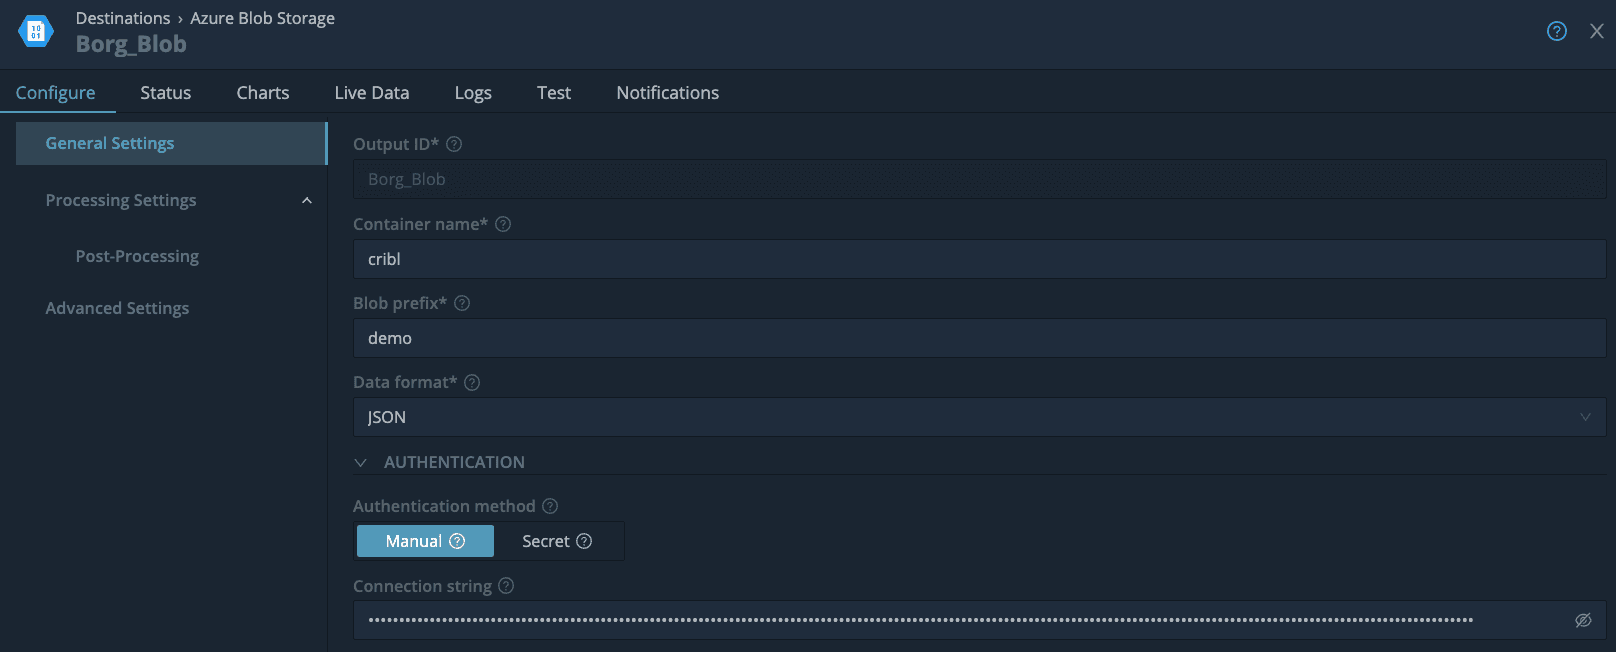Image resolution: width=1616 pixels, height=652 pixels.
Task: Select Post-Processing in sidebar
Action: pos(137,256)
